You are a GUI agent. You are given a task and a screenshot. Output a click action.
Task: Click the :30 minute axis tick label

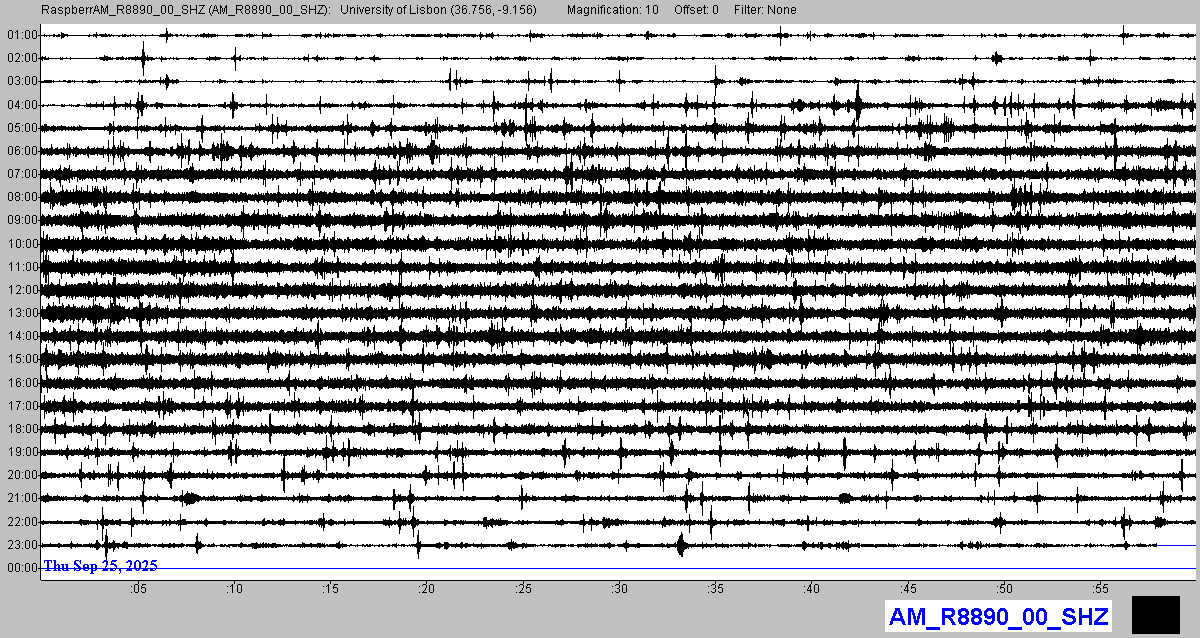point(619,588)
